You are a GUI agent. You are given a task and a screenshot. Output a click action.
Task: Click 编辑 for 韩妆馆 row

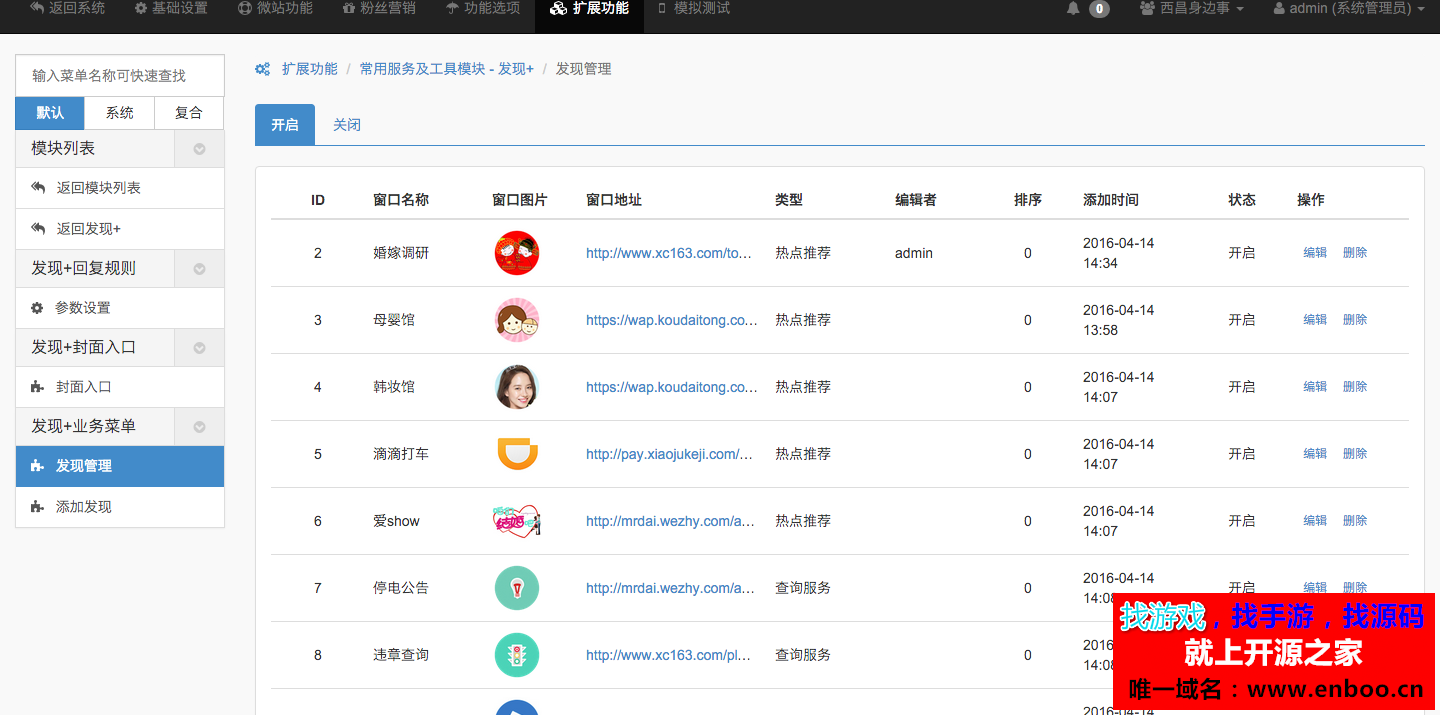click(x=1315, y=387)
